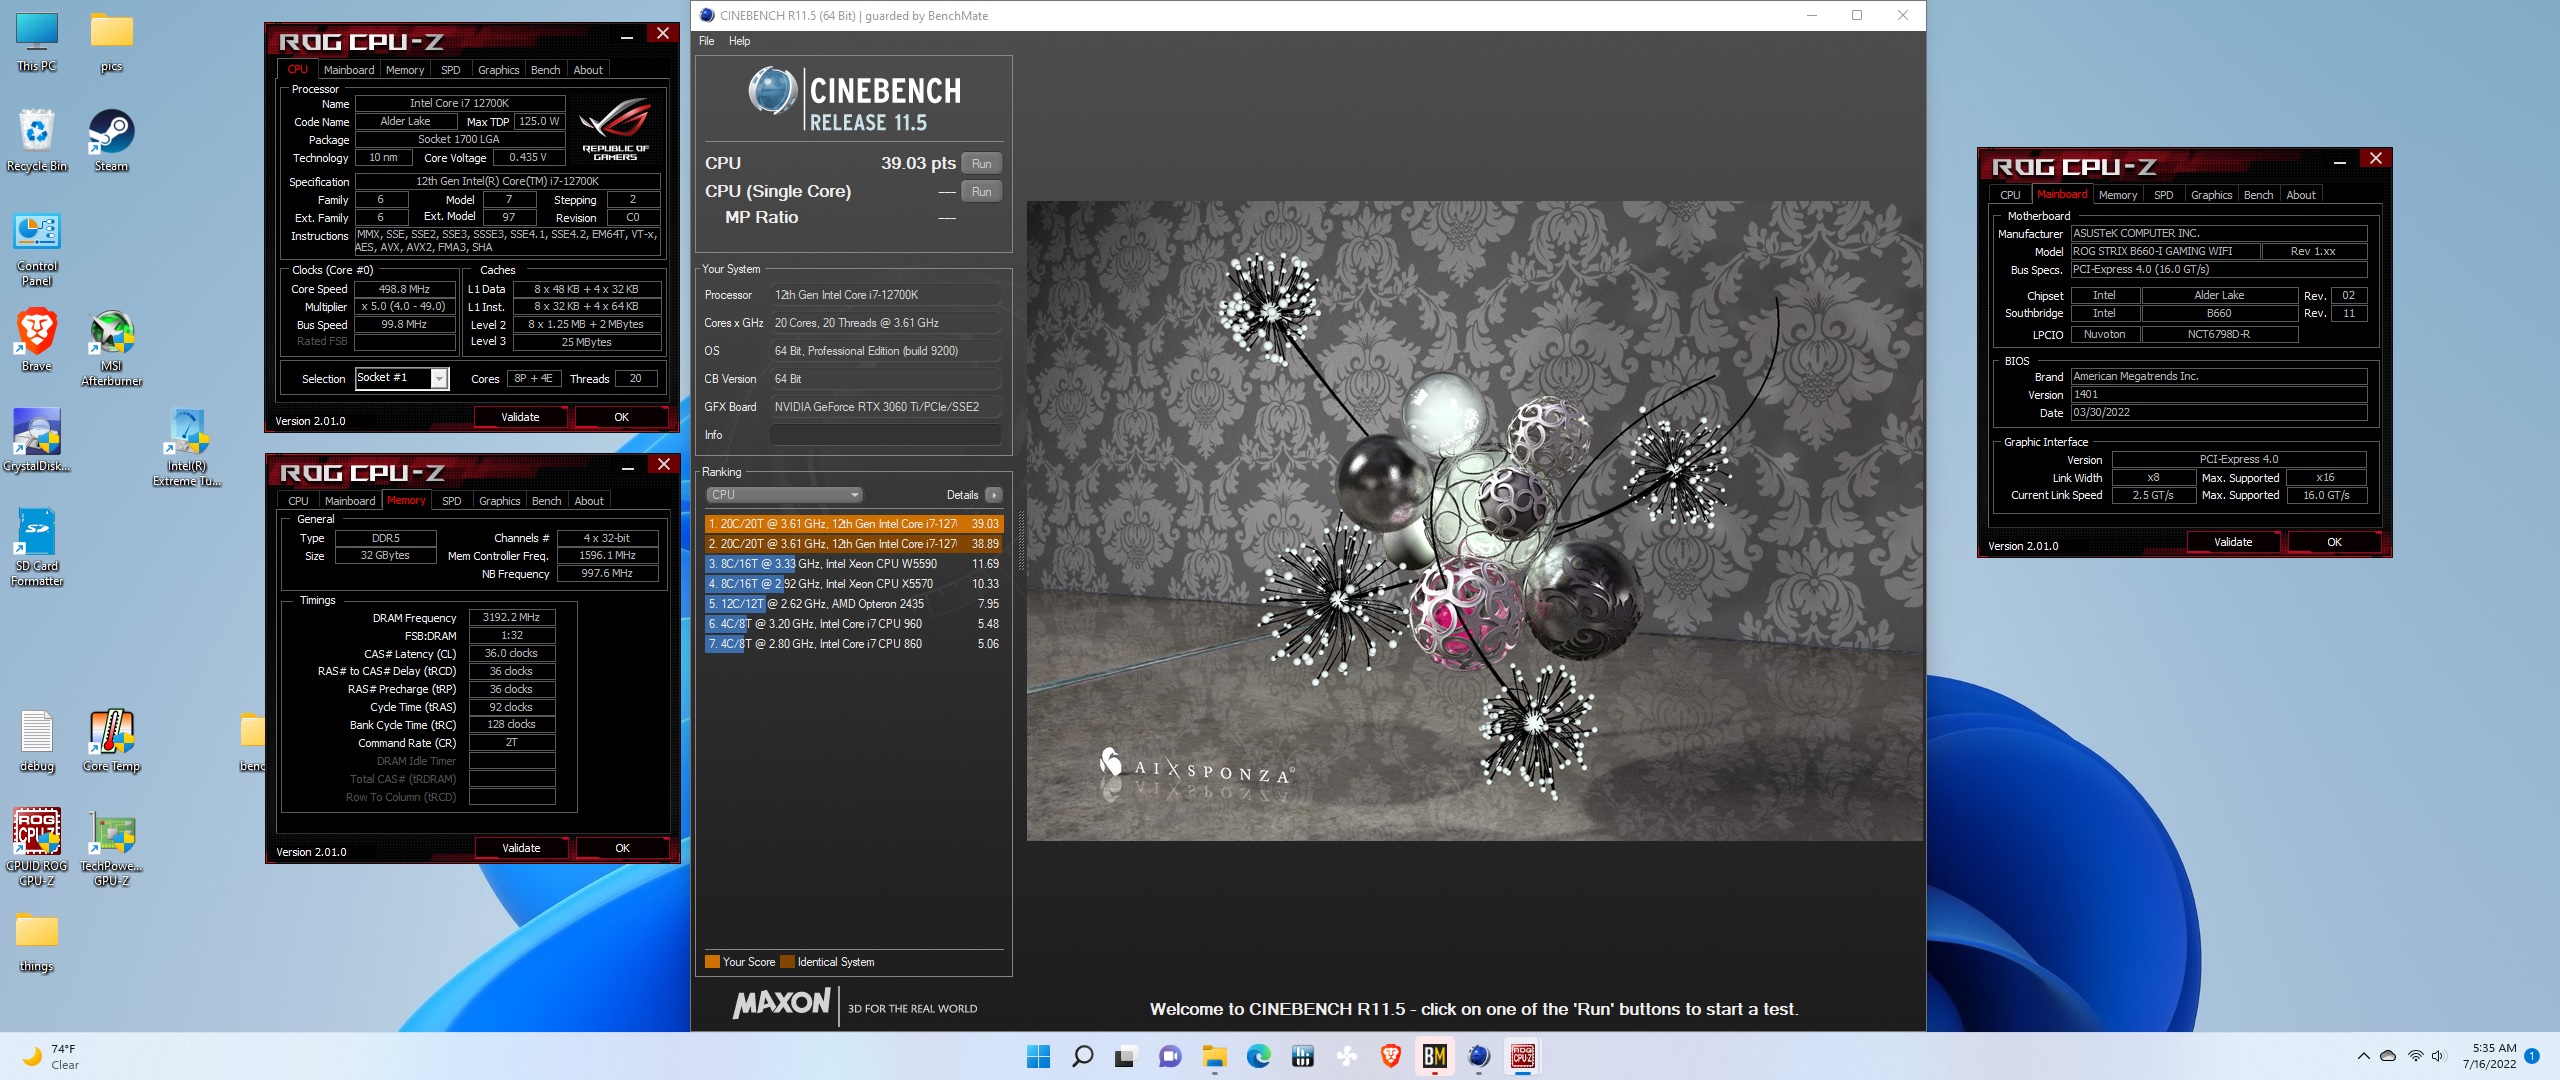Select the Xeon CPU W5590 ranking row
This screenshot has width=2560, height=1080.
point(853,564)
